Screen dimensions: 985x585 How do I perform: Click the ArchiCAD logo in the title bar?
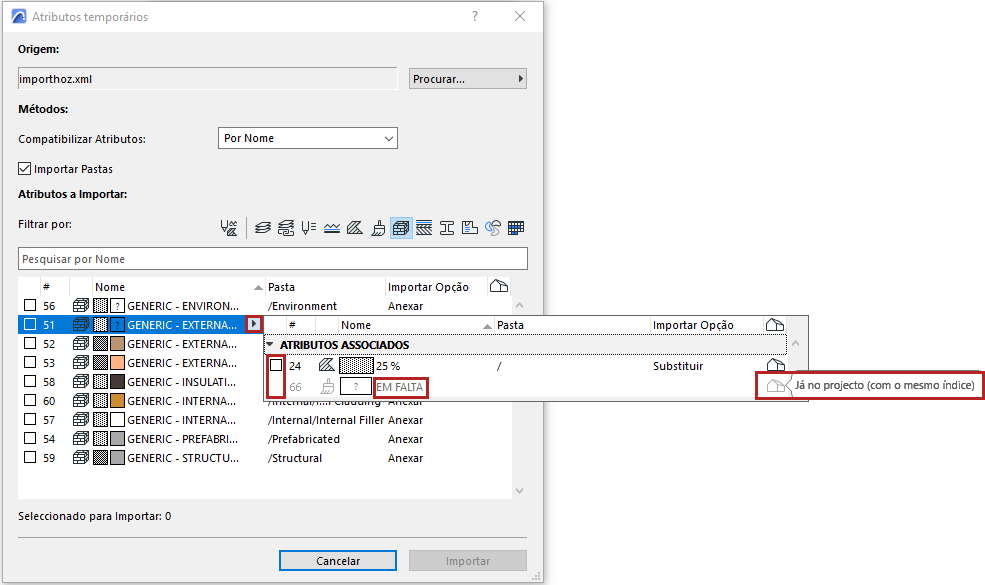pos(19,16)
